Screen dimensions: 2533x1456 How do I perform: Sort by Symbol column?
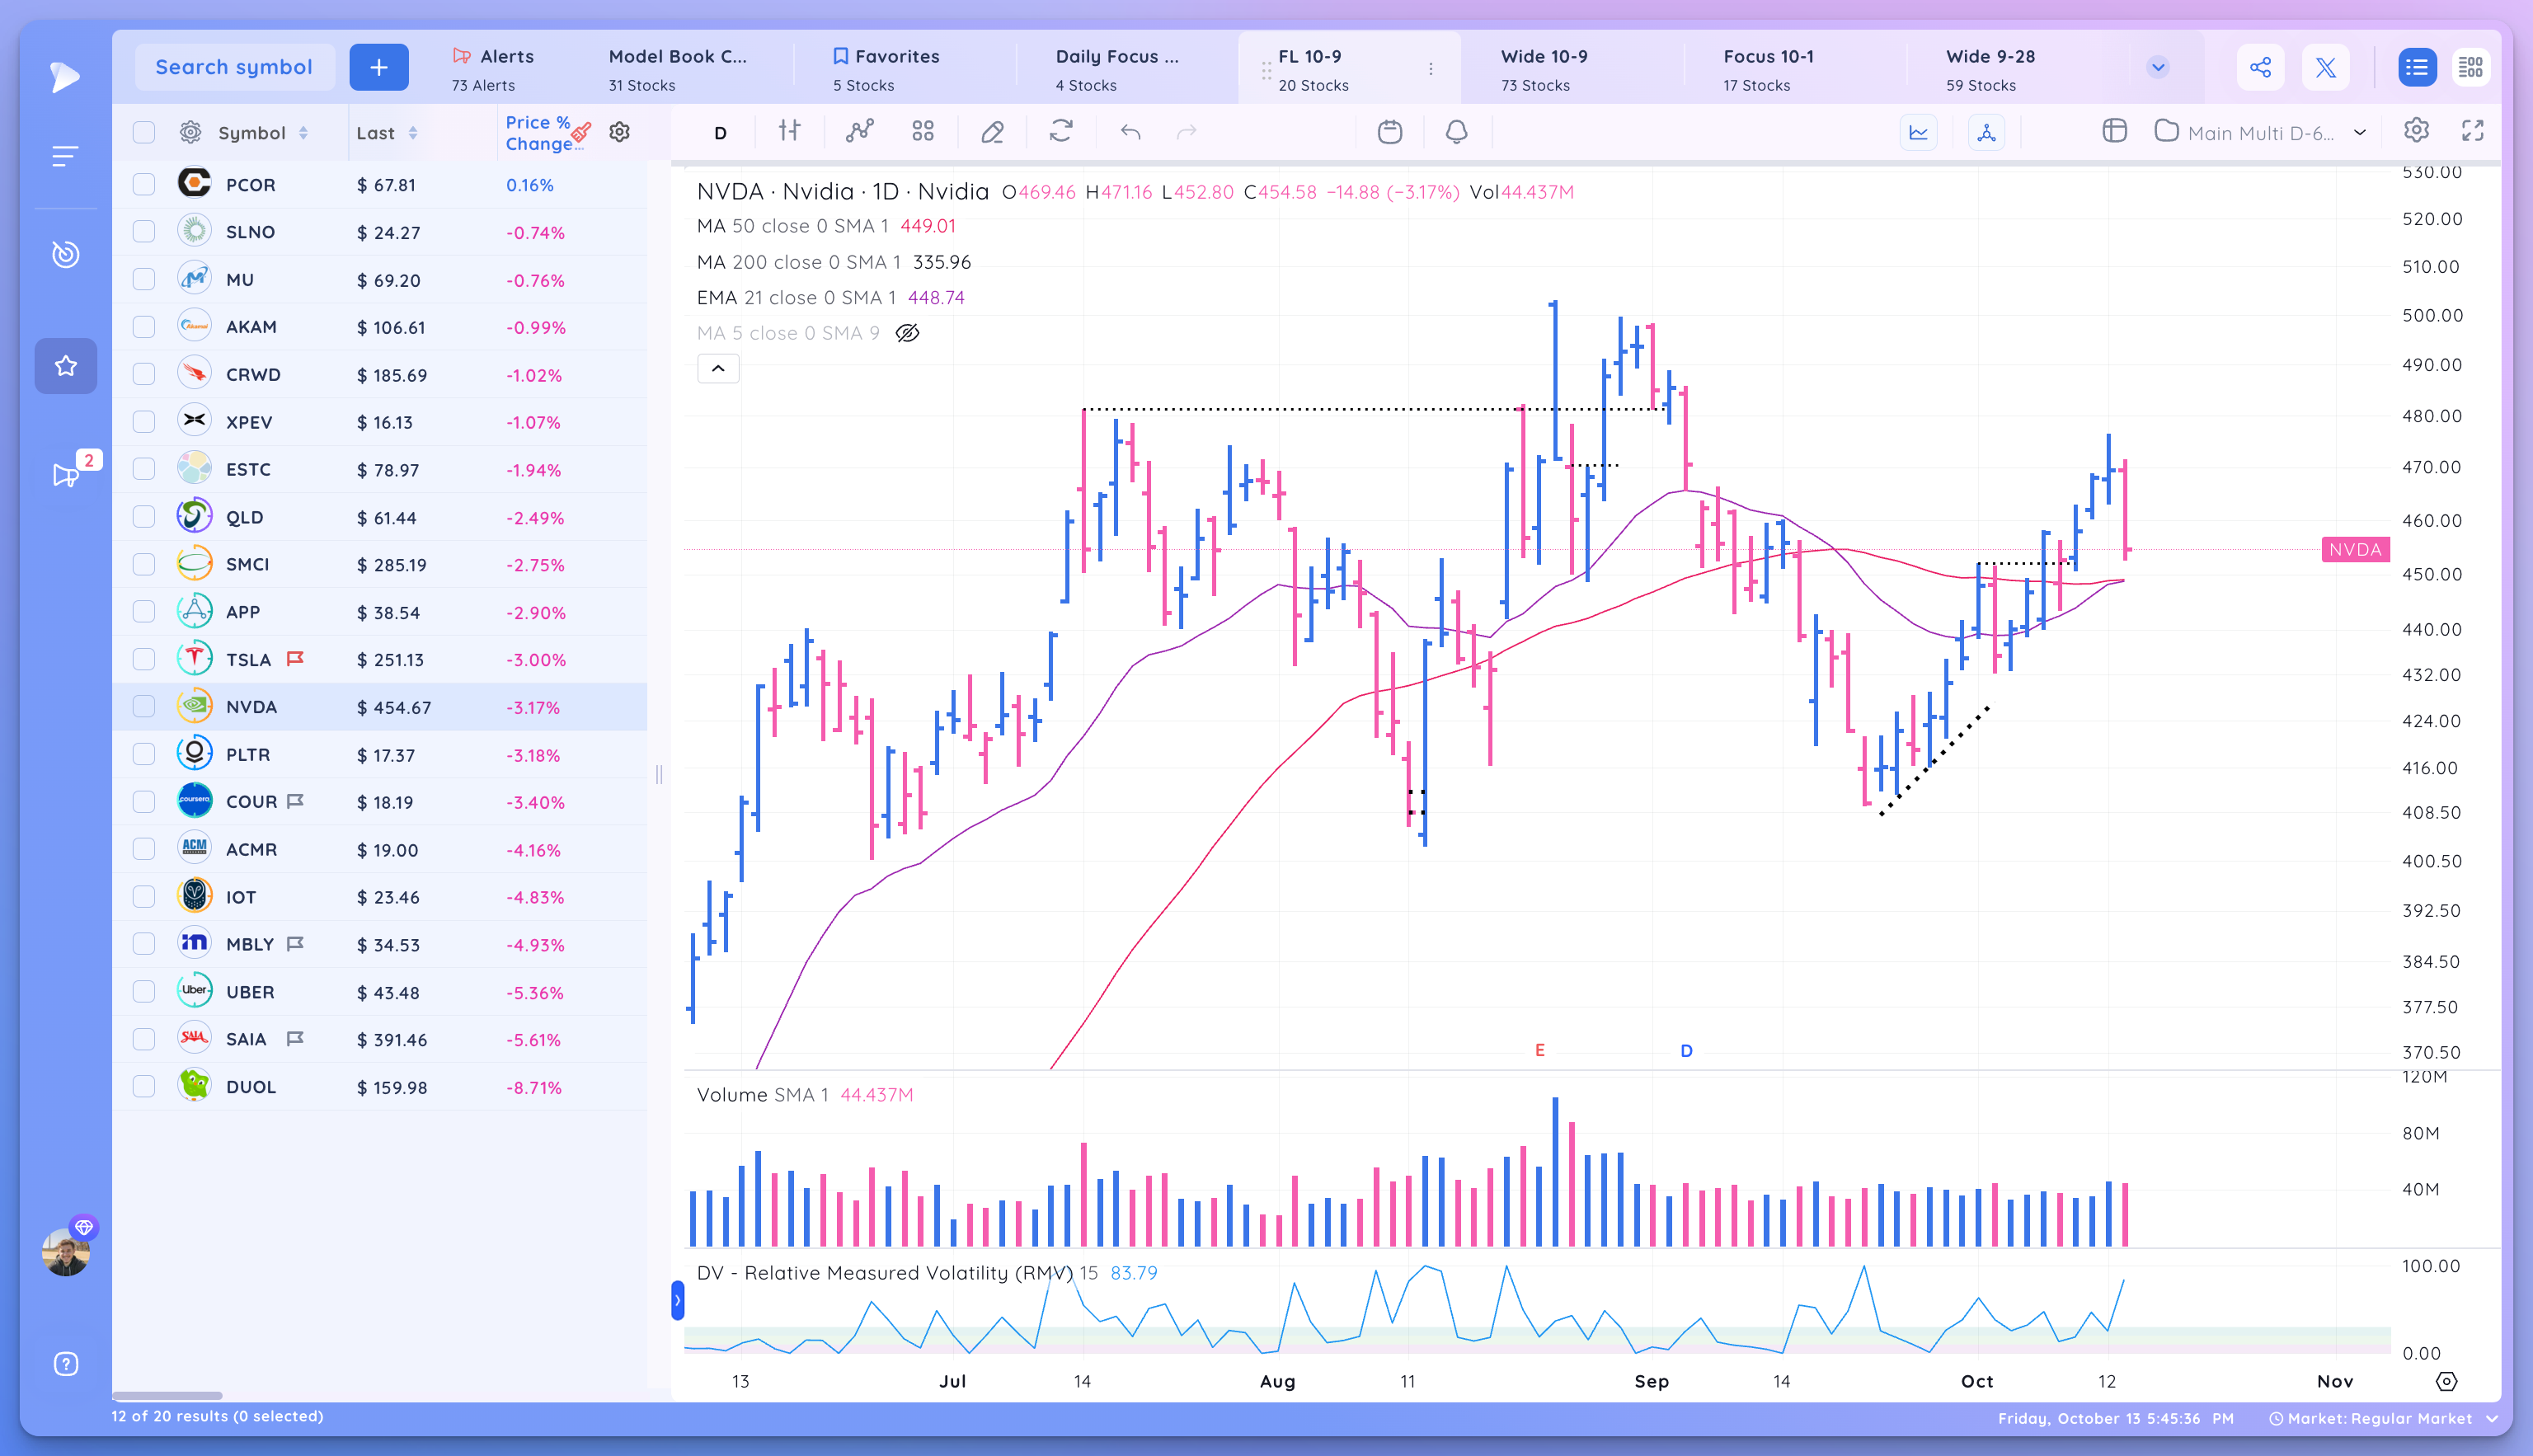point(263,133)
